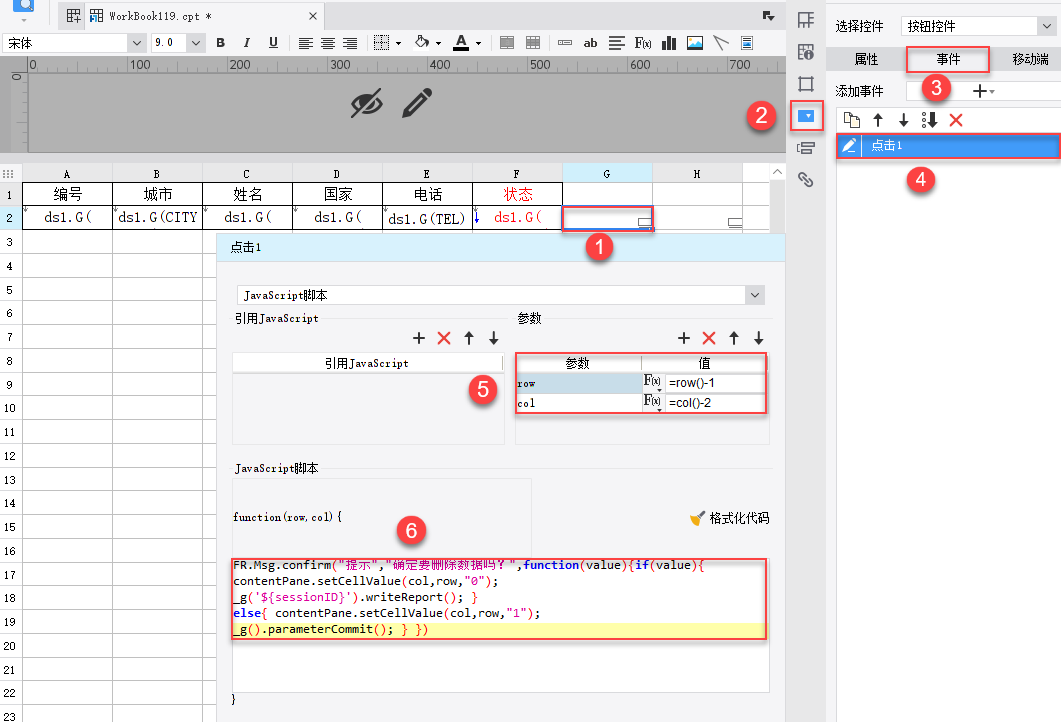Select column header F
This screenshot has height=722, width=1061.
point(517,174)
